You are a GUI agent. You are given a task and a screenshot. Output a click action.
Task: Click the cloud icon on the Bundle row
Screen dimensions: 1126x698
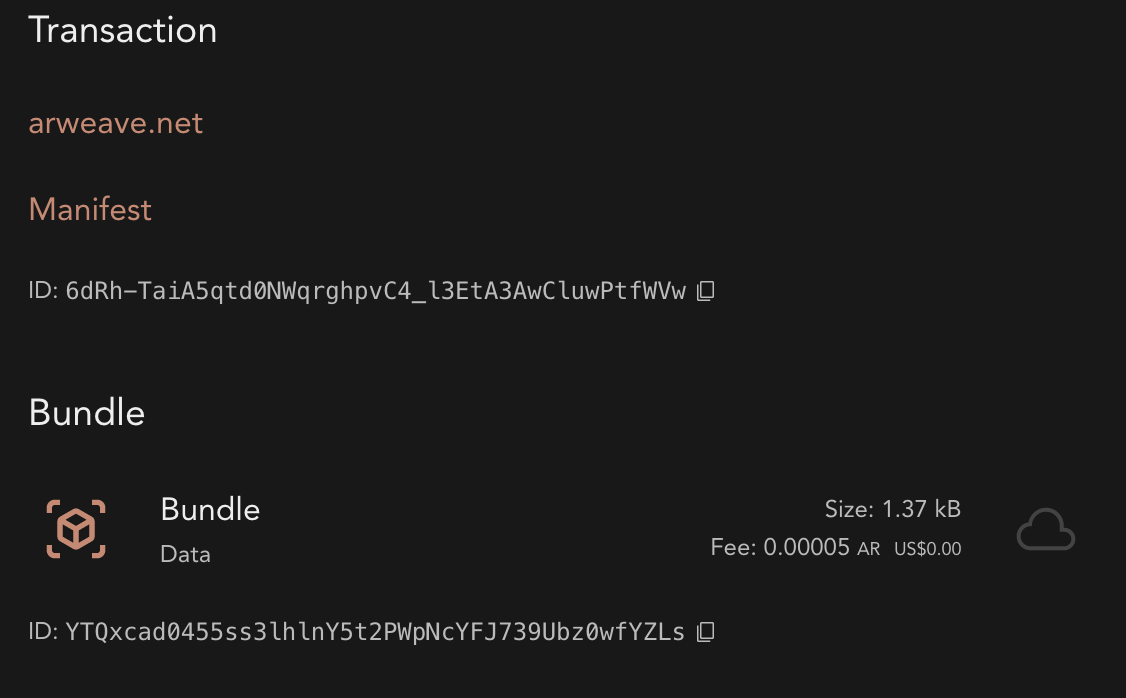(1045, 529)
